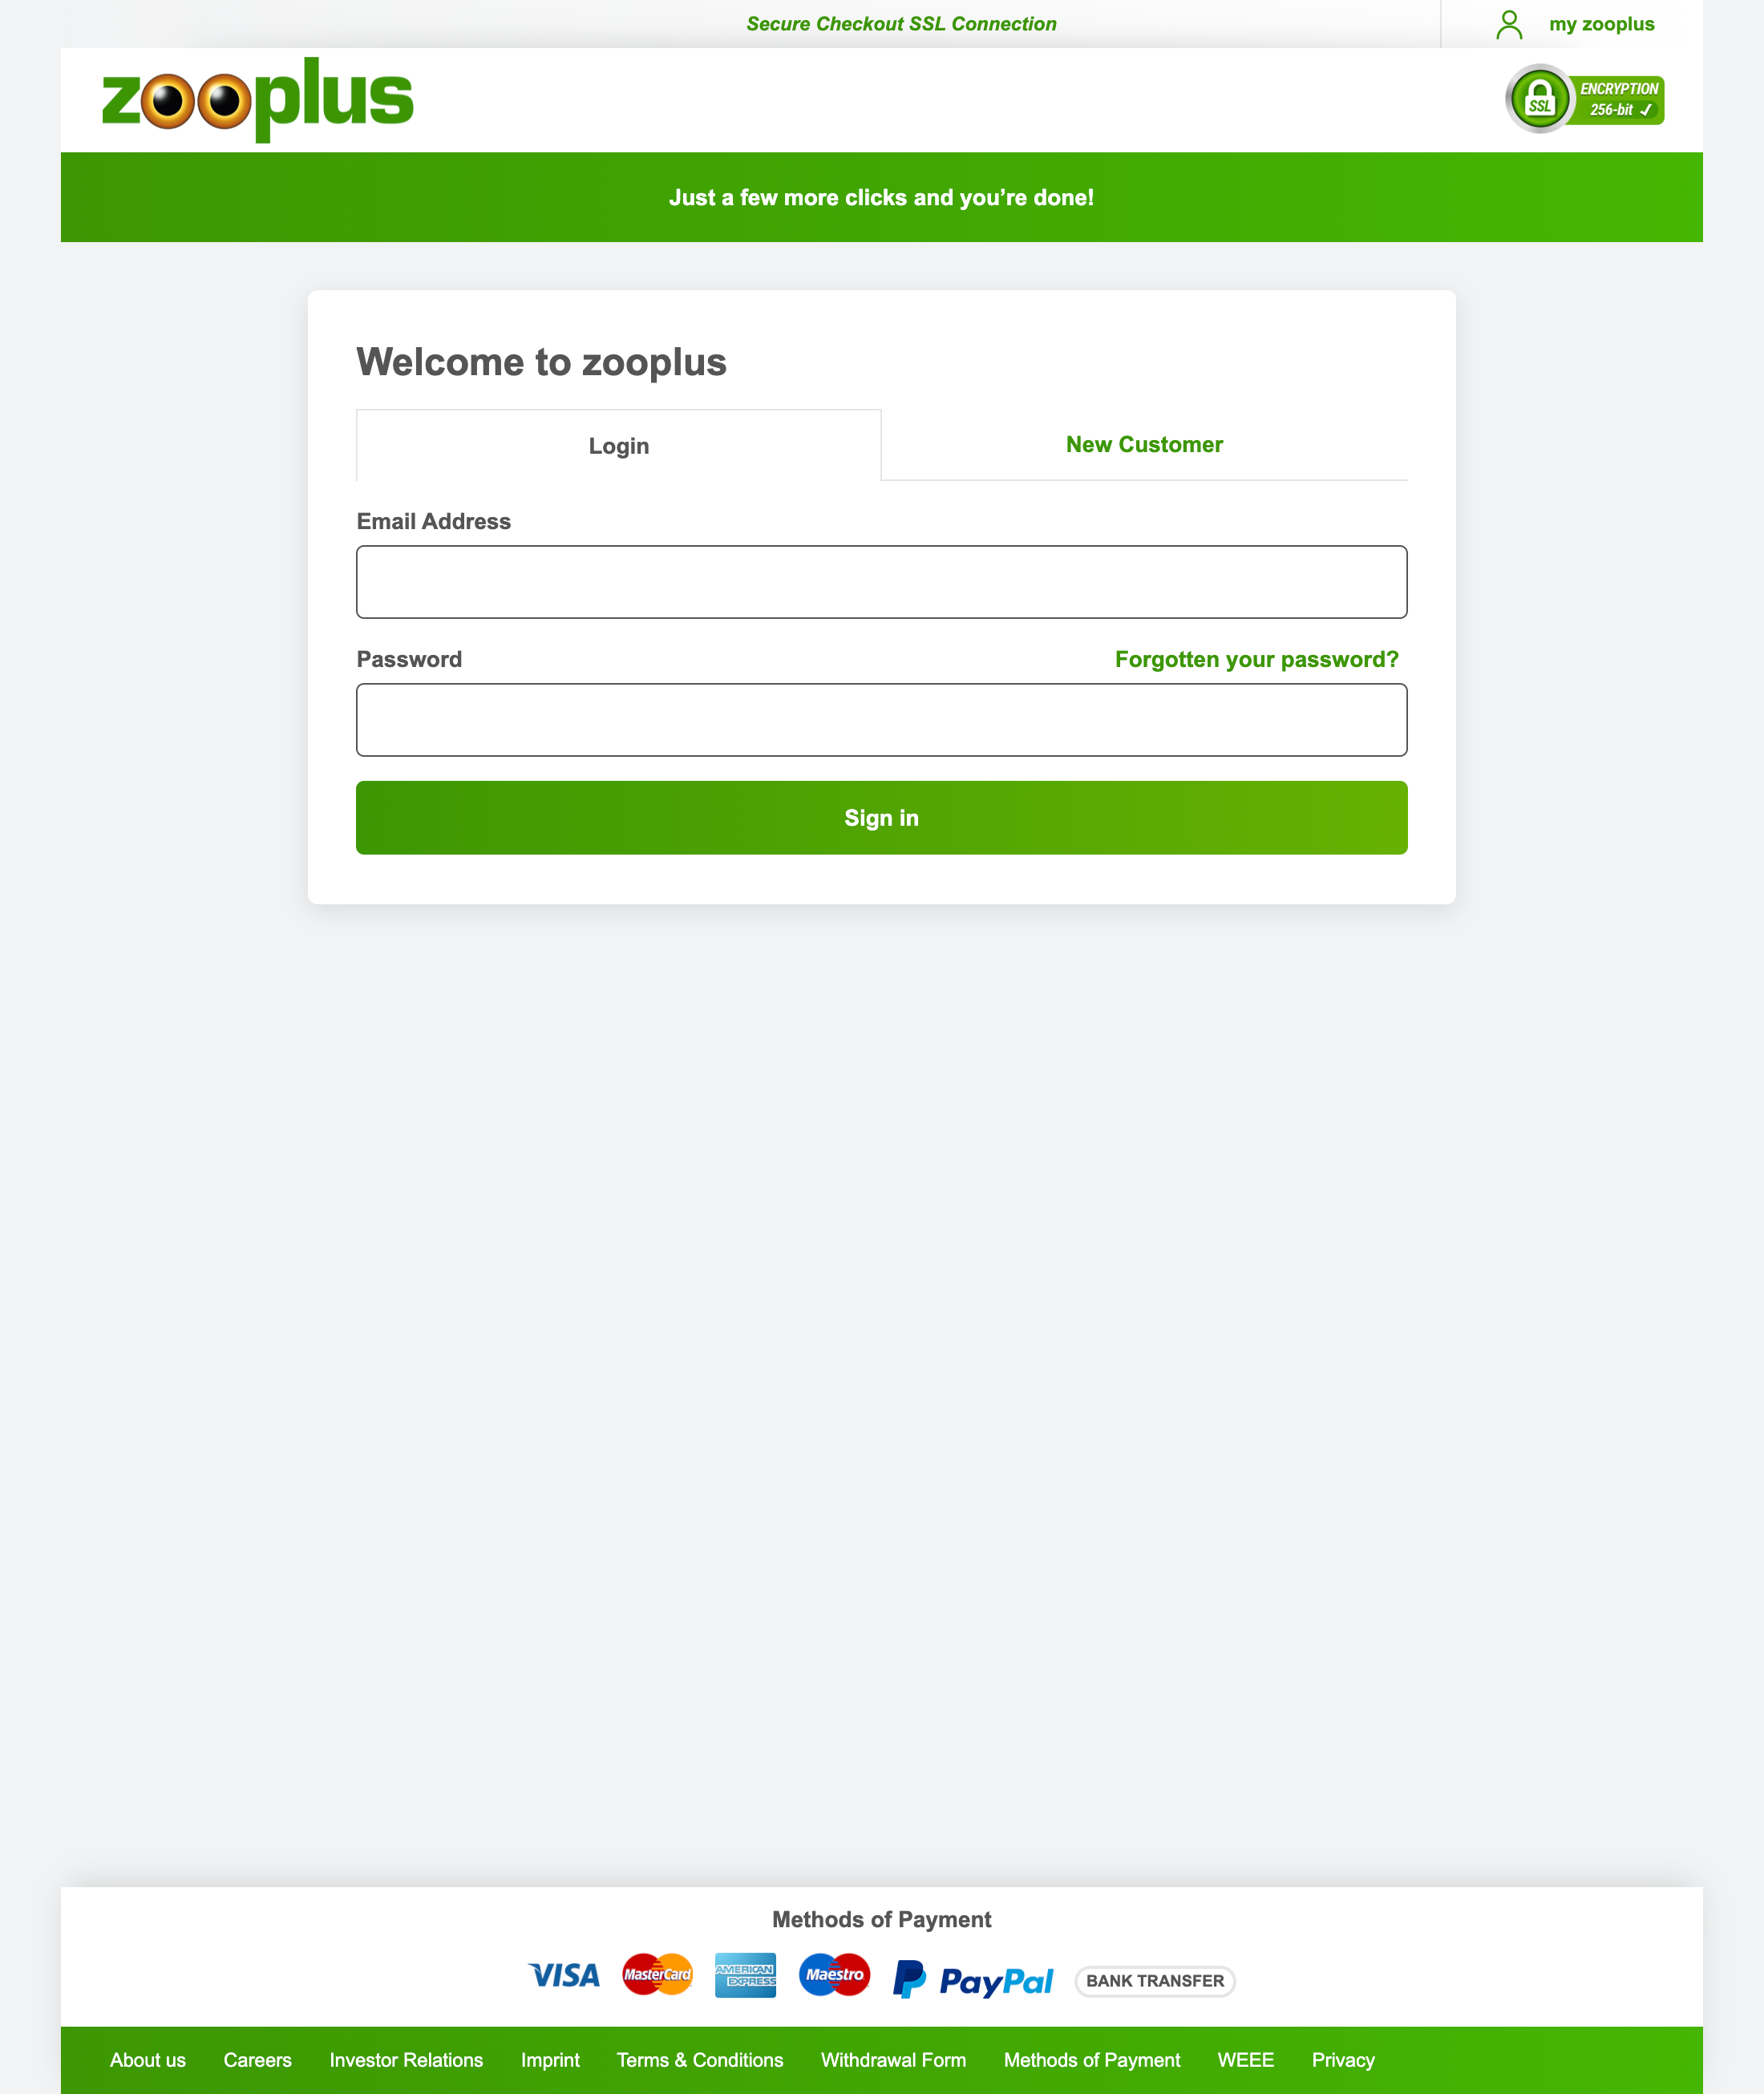This screenshot has width=1764, height=2094.
Task: Click the my zooplus account icon
Action: pyautogui.click(x=1507, y=22)
